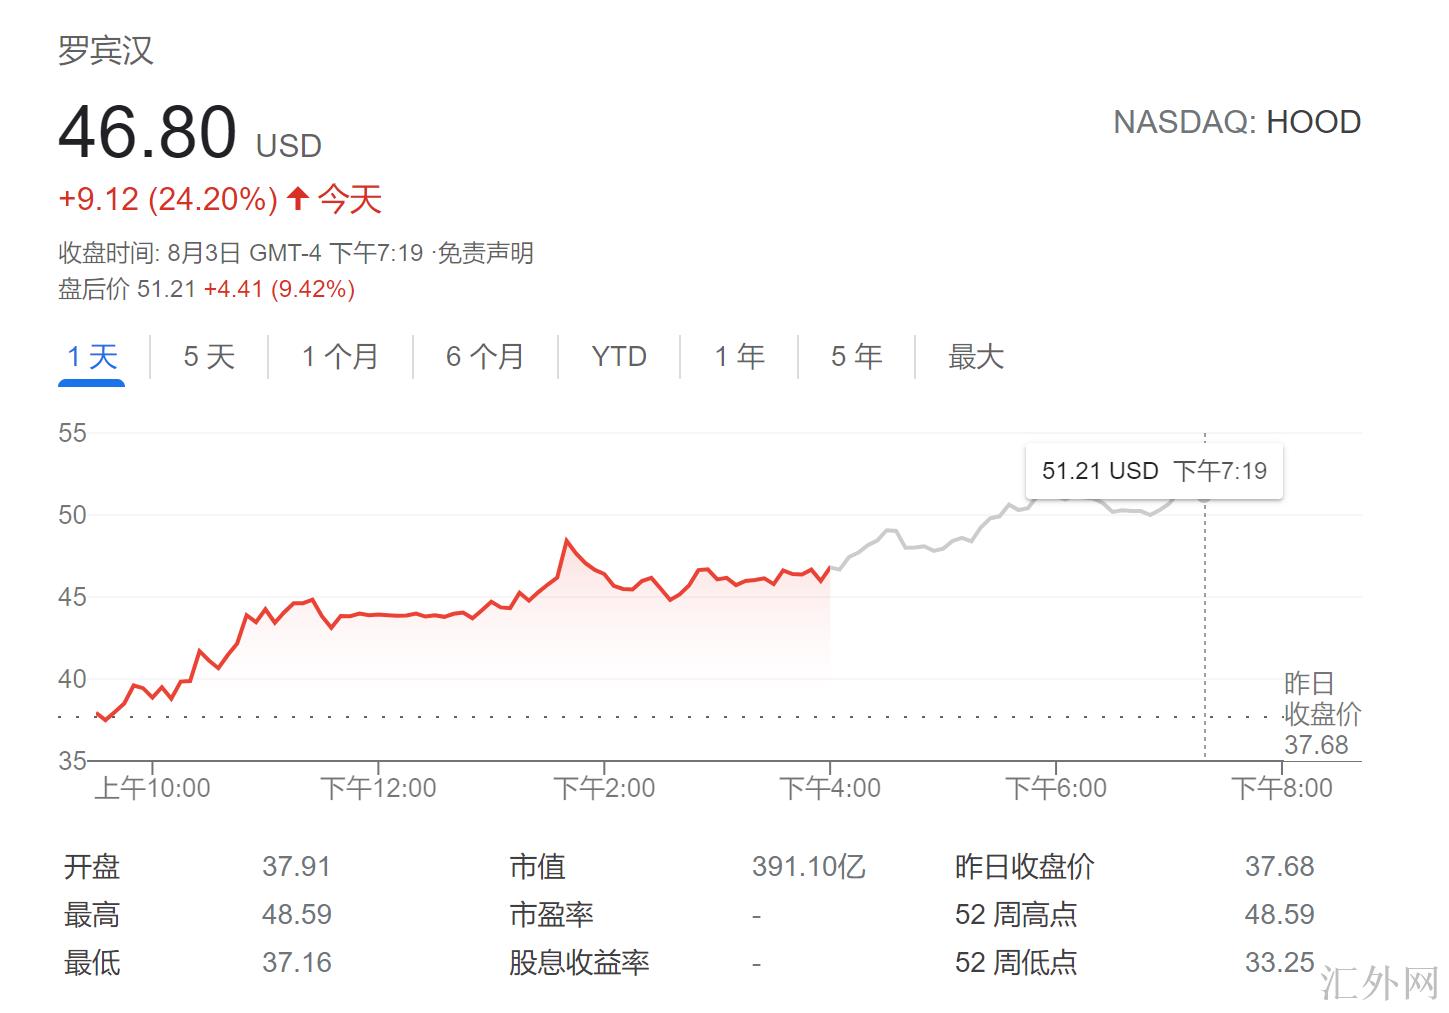Choose the 5 年 time range
The image size is (1449, 1013).
(x=856, y=357)
